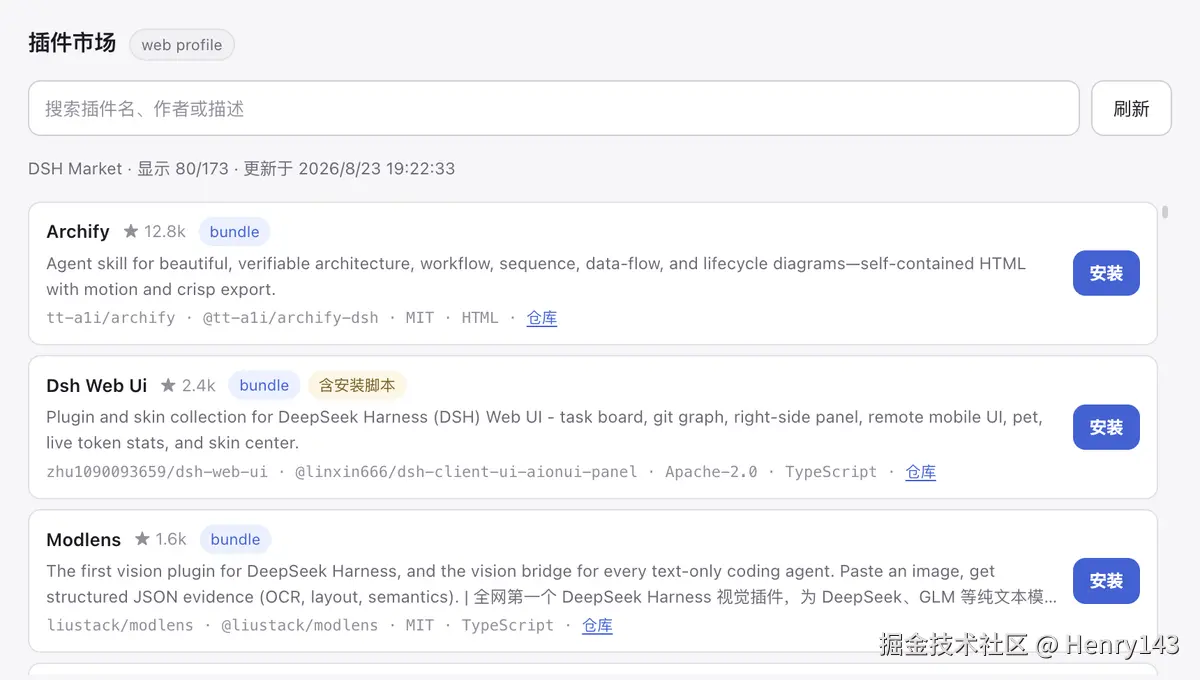
Task: Click the @linxin666/dsh-client-ui-aionui-panel package text
Action: click(466, 472)
